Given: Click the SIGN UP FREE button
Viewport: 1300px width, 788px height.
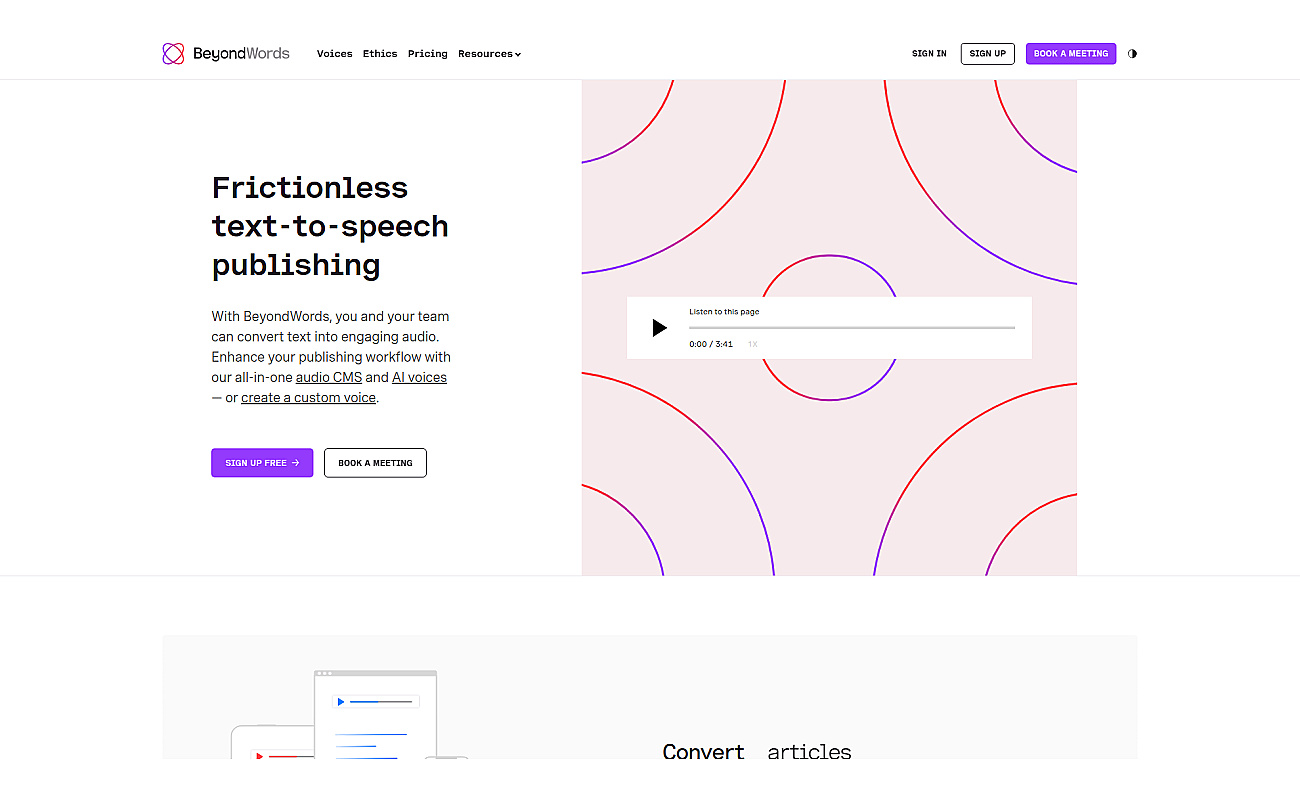Looking at the screenshot, I should pos(262,463).
